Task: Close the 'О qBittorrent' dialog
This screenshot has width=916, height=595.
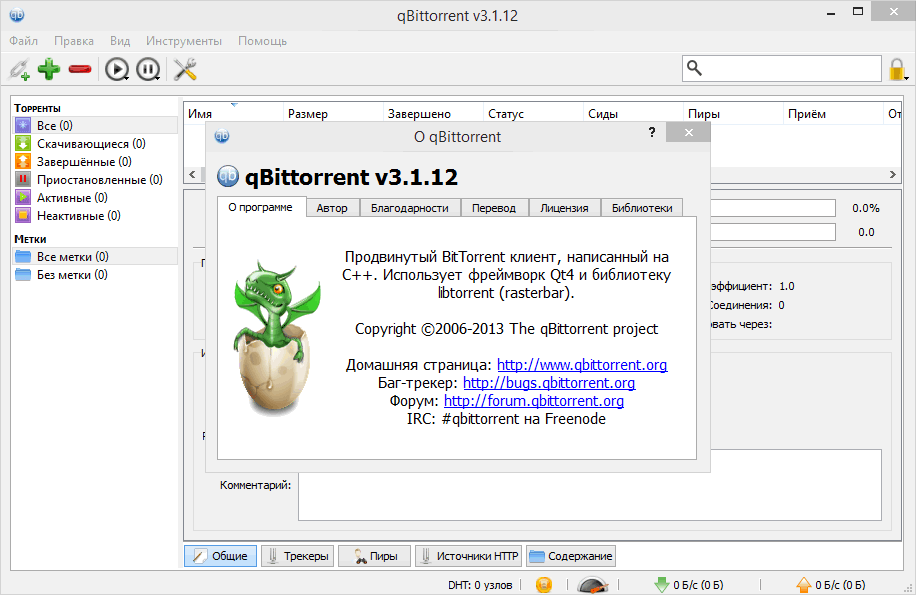Action: coord(689,133)
